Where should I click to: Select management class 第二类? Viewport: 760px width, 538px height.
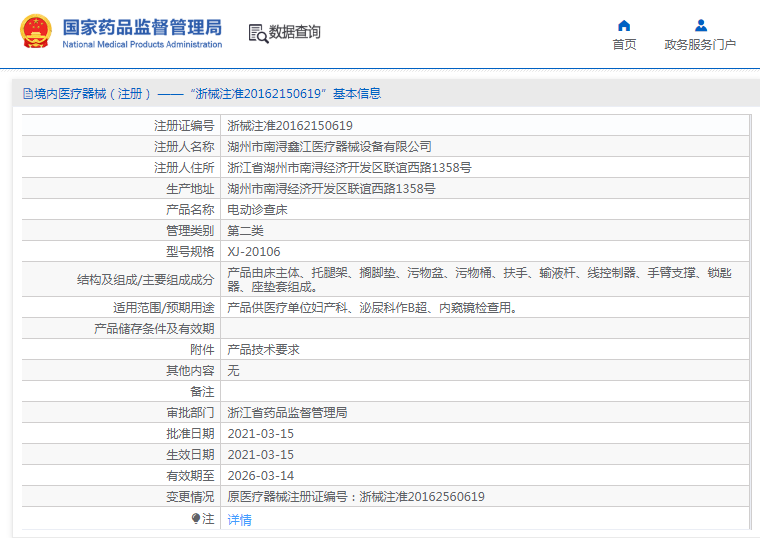pos(245,231)
